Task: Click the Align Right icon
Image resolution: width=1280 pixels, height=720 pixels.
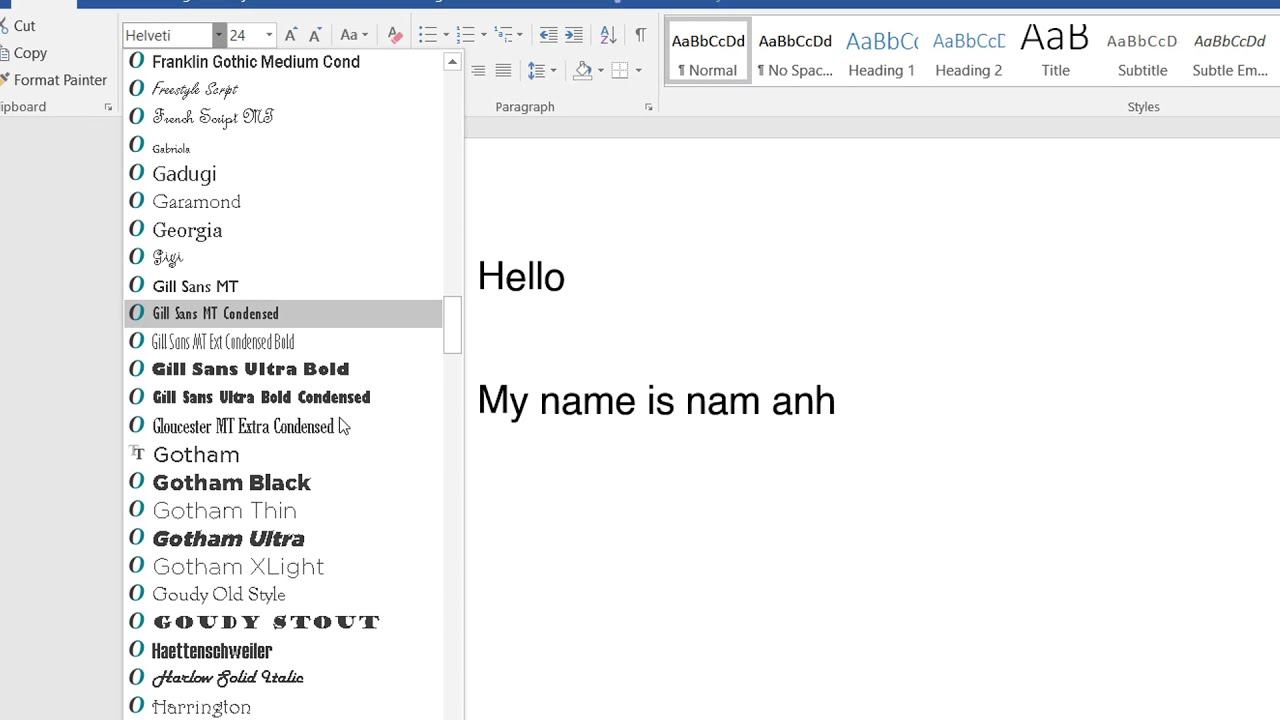Action: coord(478,70)
